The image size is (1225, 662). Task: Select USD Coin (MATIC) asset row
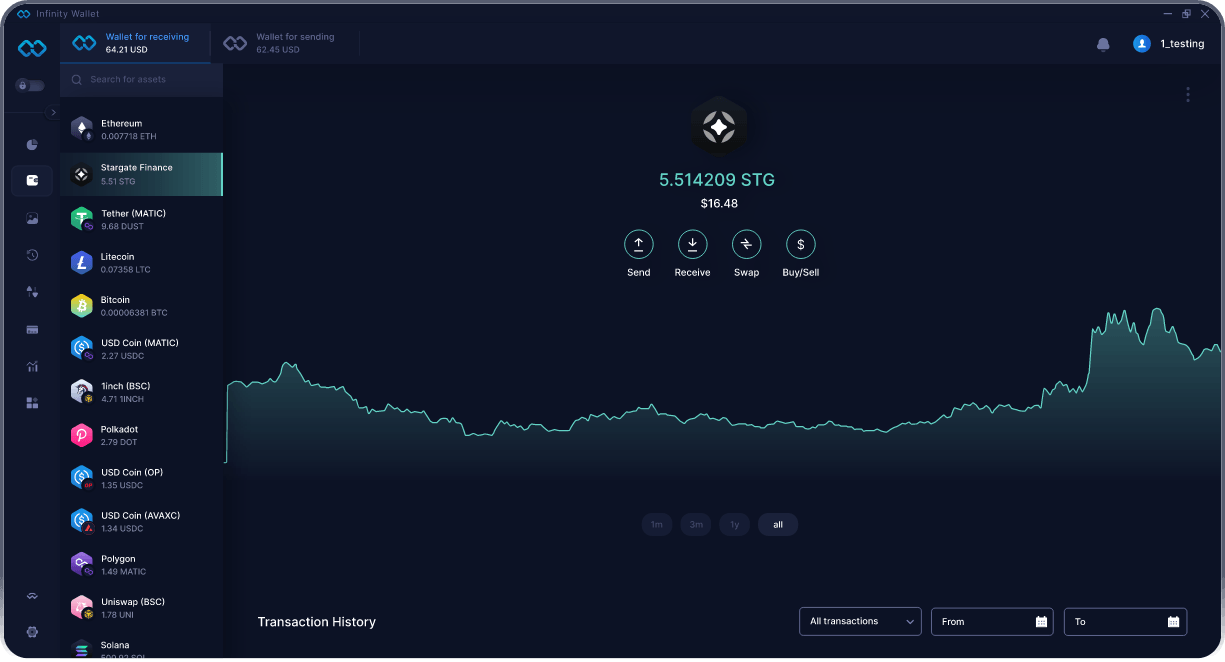click(x=142, y=349)
